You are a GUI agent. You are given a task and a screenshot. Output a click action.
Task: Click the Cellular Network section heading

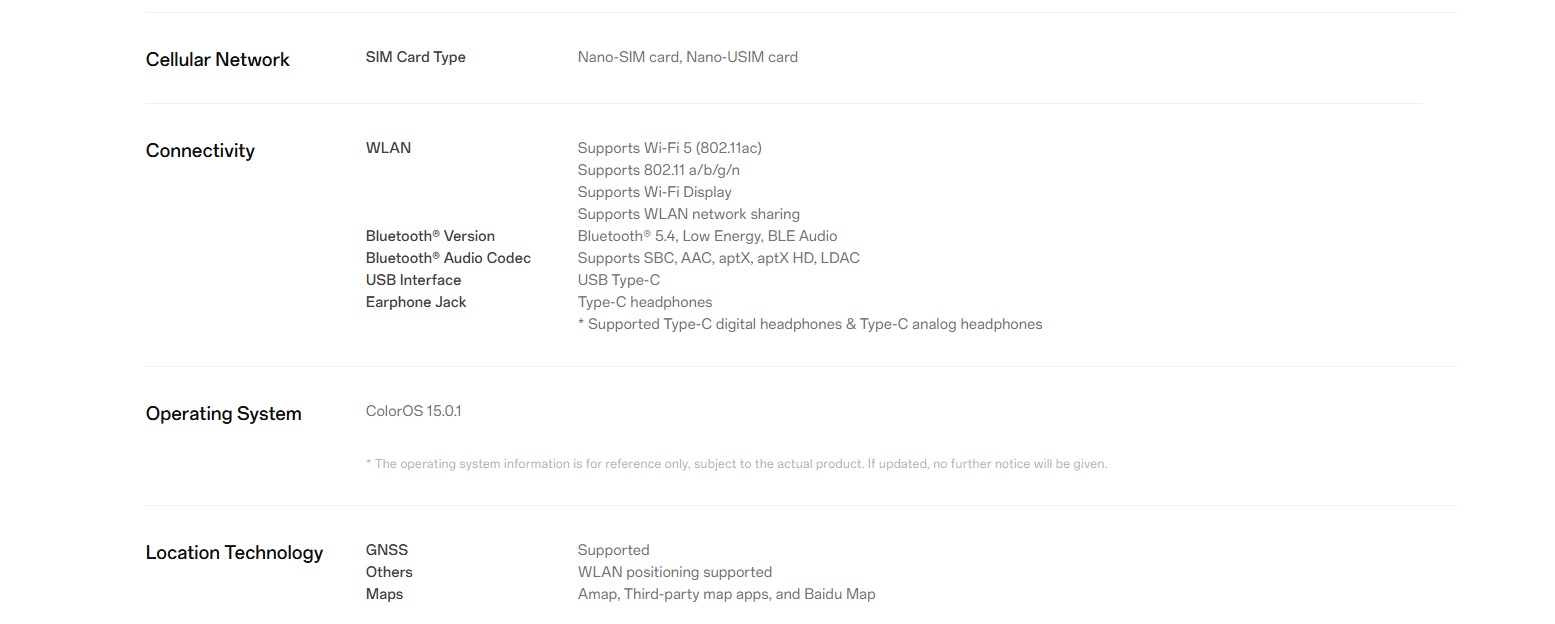point(217,59)
